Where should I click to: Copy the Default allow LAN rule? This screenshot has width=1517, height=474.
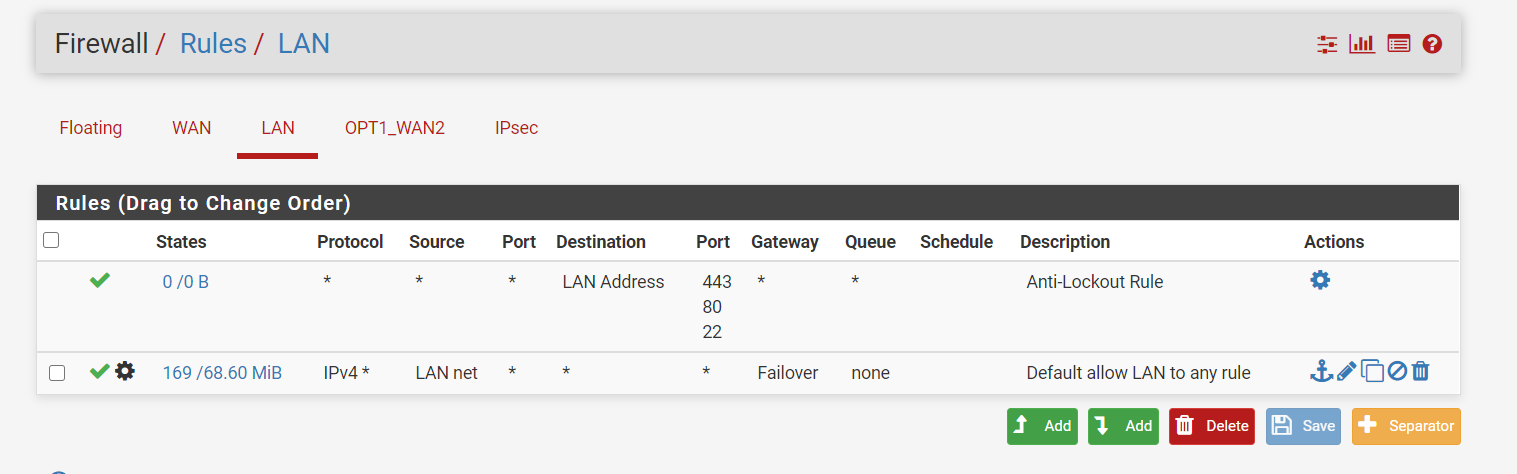click(1372, 372)
